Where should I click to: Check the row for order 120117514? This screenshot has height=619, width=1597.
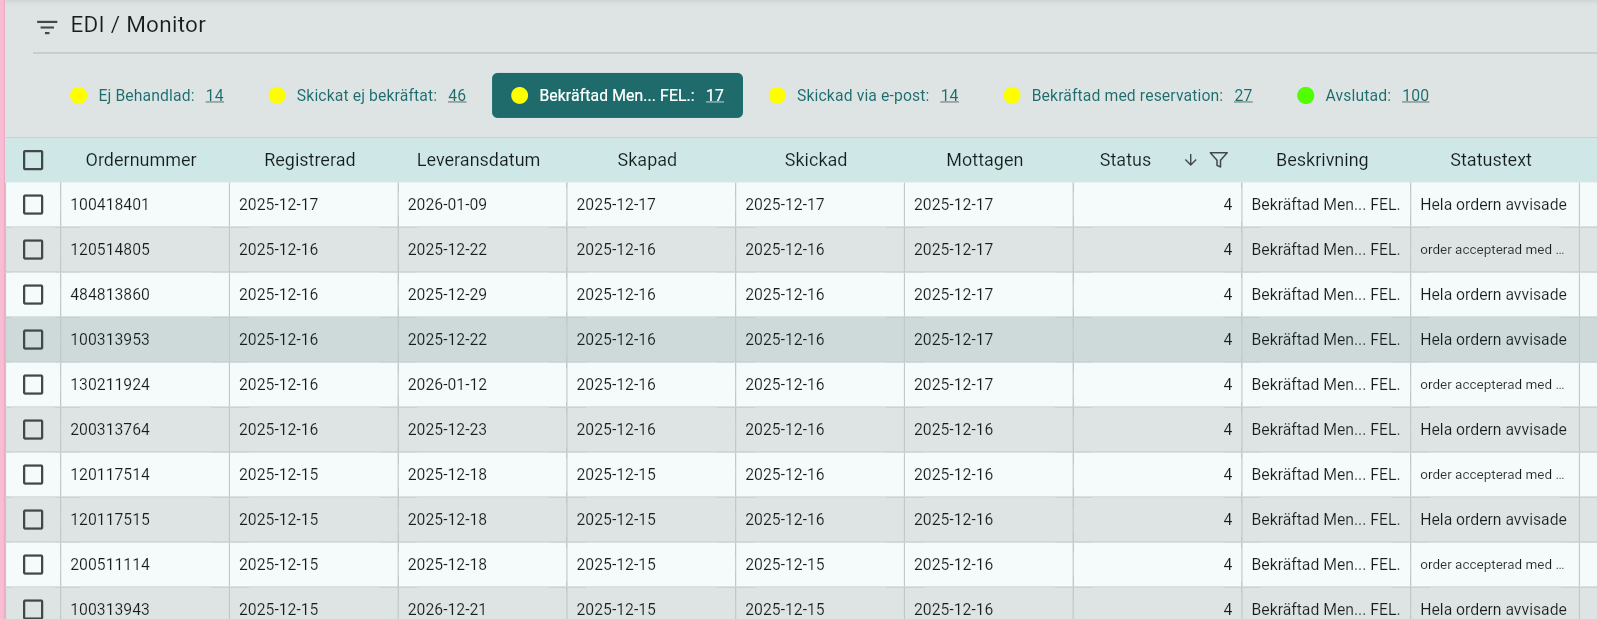[x=33, y=475]
